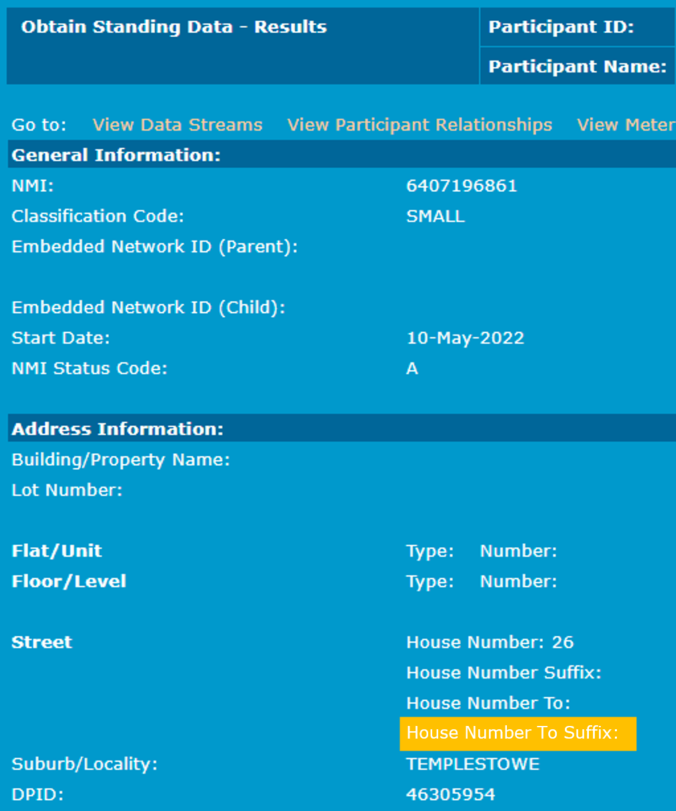Click the House Number 26 text

click(490, 642)
